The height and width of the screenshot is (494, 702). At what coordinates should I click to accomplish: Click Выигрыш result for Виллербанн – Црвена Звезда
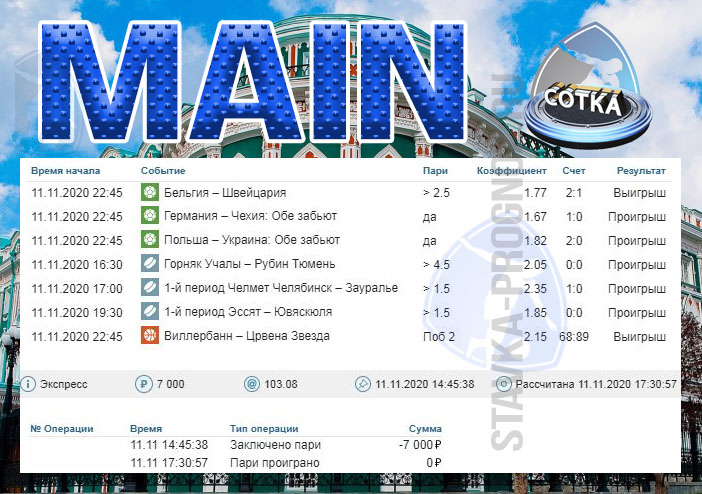point(639,337)
